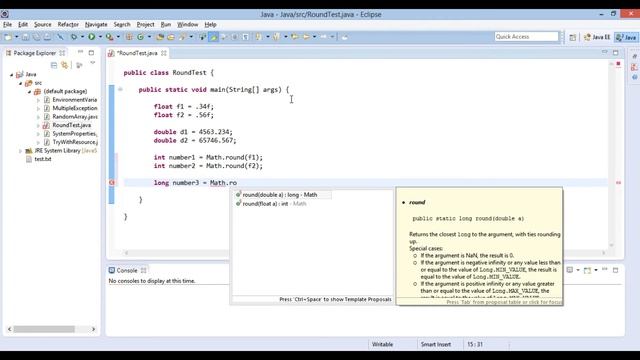Click Collapse All in Package Explorer
Image resolution: width=640 pixels, height=360 pixels.
click(53, 65)
